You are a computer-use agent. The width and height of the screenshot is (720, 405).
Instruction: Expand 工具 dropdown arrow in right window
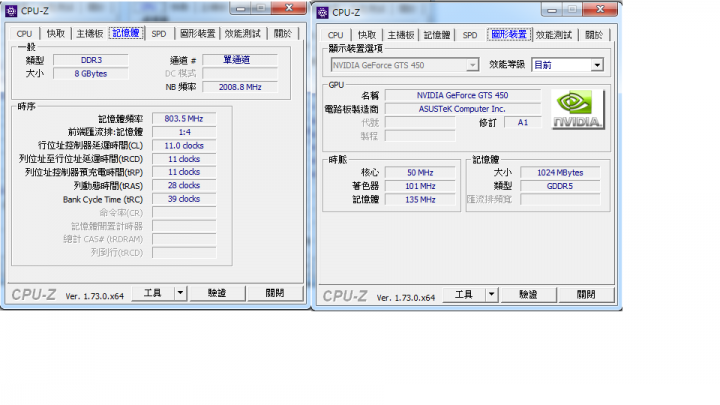coord(491,294)
